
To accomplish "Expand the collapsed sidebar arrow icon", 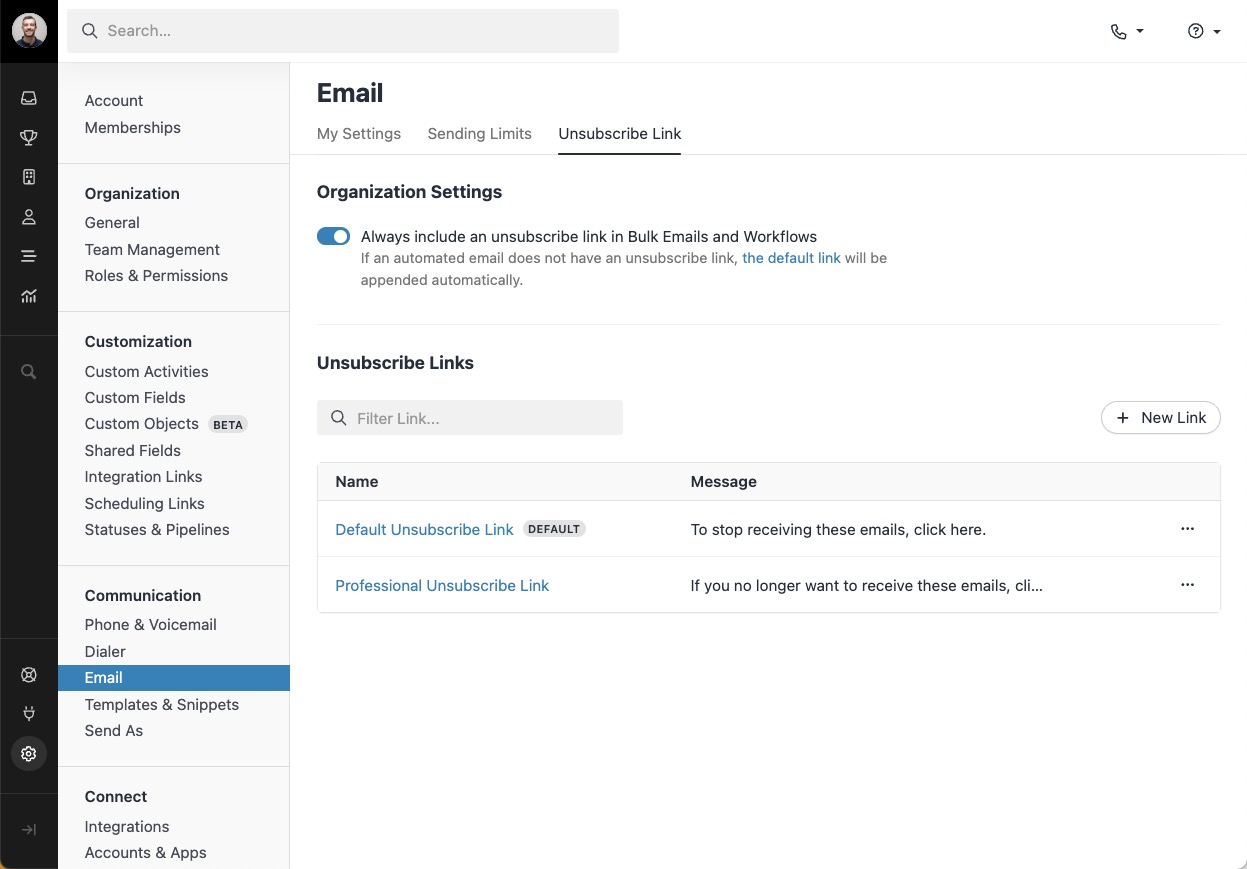I will pyautogui.click(x=29, y=830).
